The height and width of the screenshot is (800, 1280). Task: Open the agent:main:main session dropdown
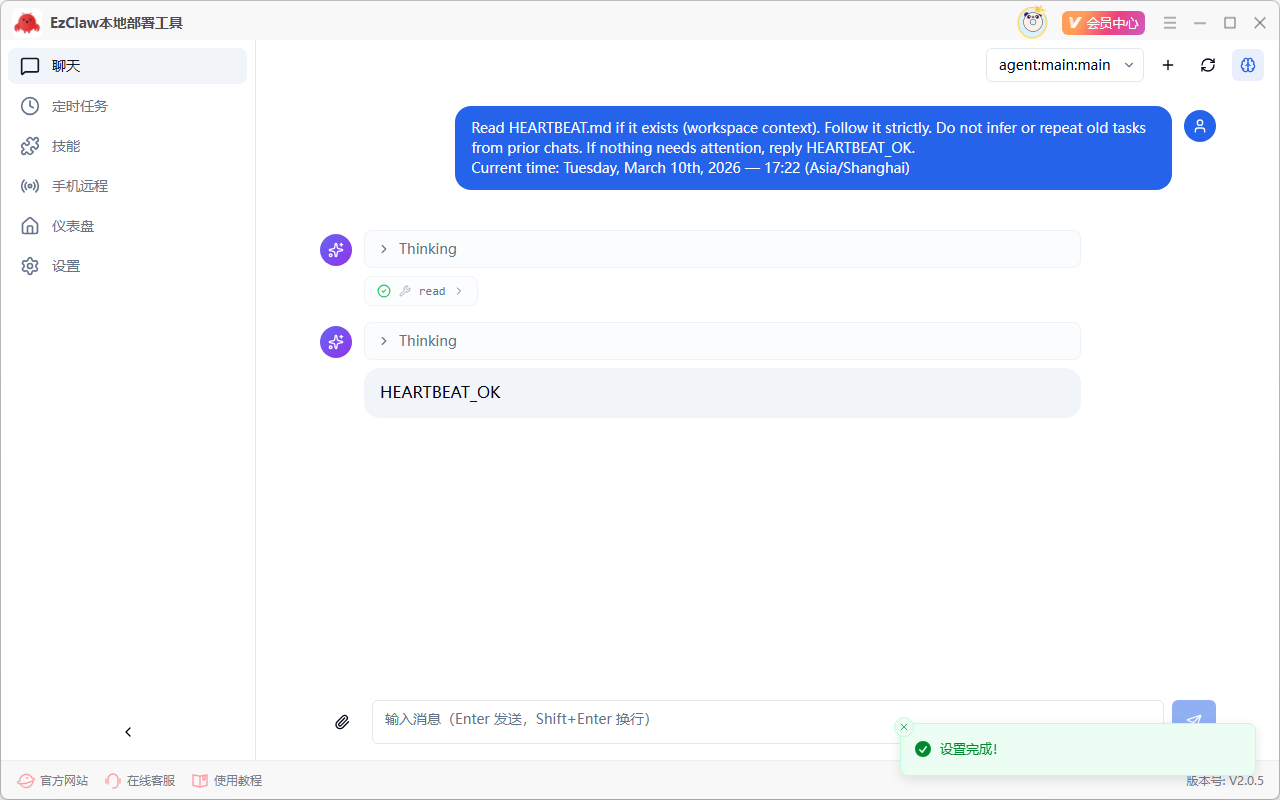point(1064,65)
